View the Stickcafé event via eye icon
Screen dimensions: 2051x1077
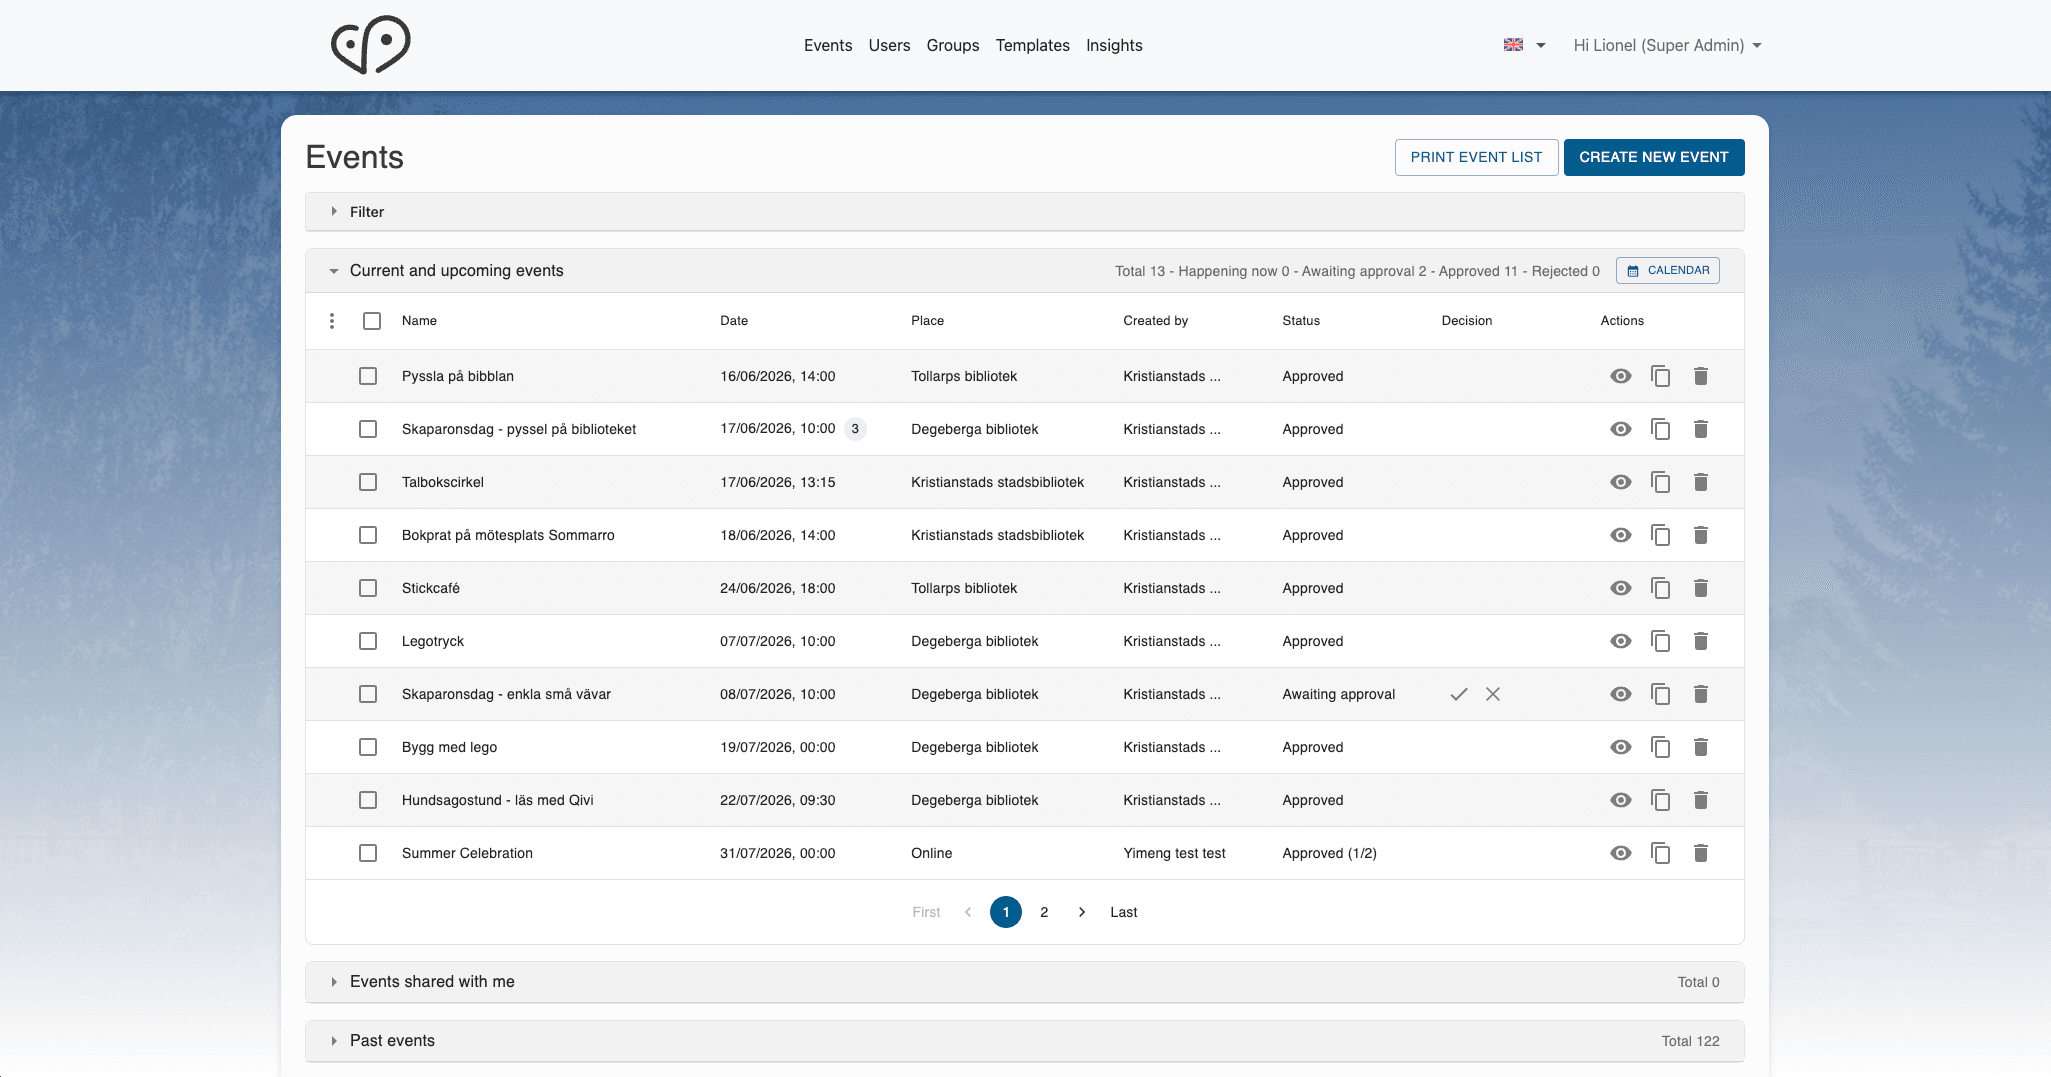coord(1621,588)
